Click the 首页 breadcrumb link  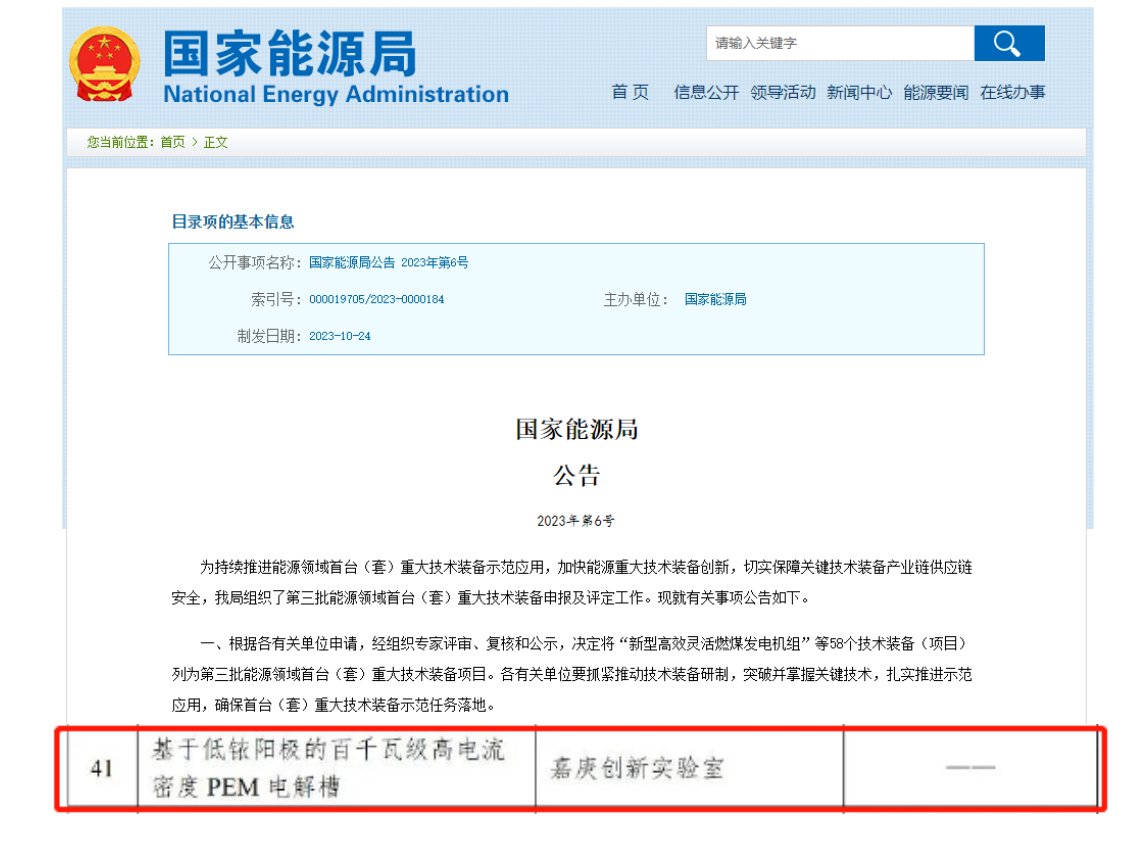tap(172, 142)
